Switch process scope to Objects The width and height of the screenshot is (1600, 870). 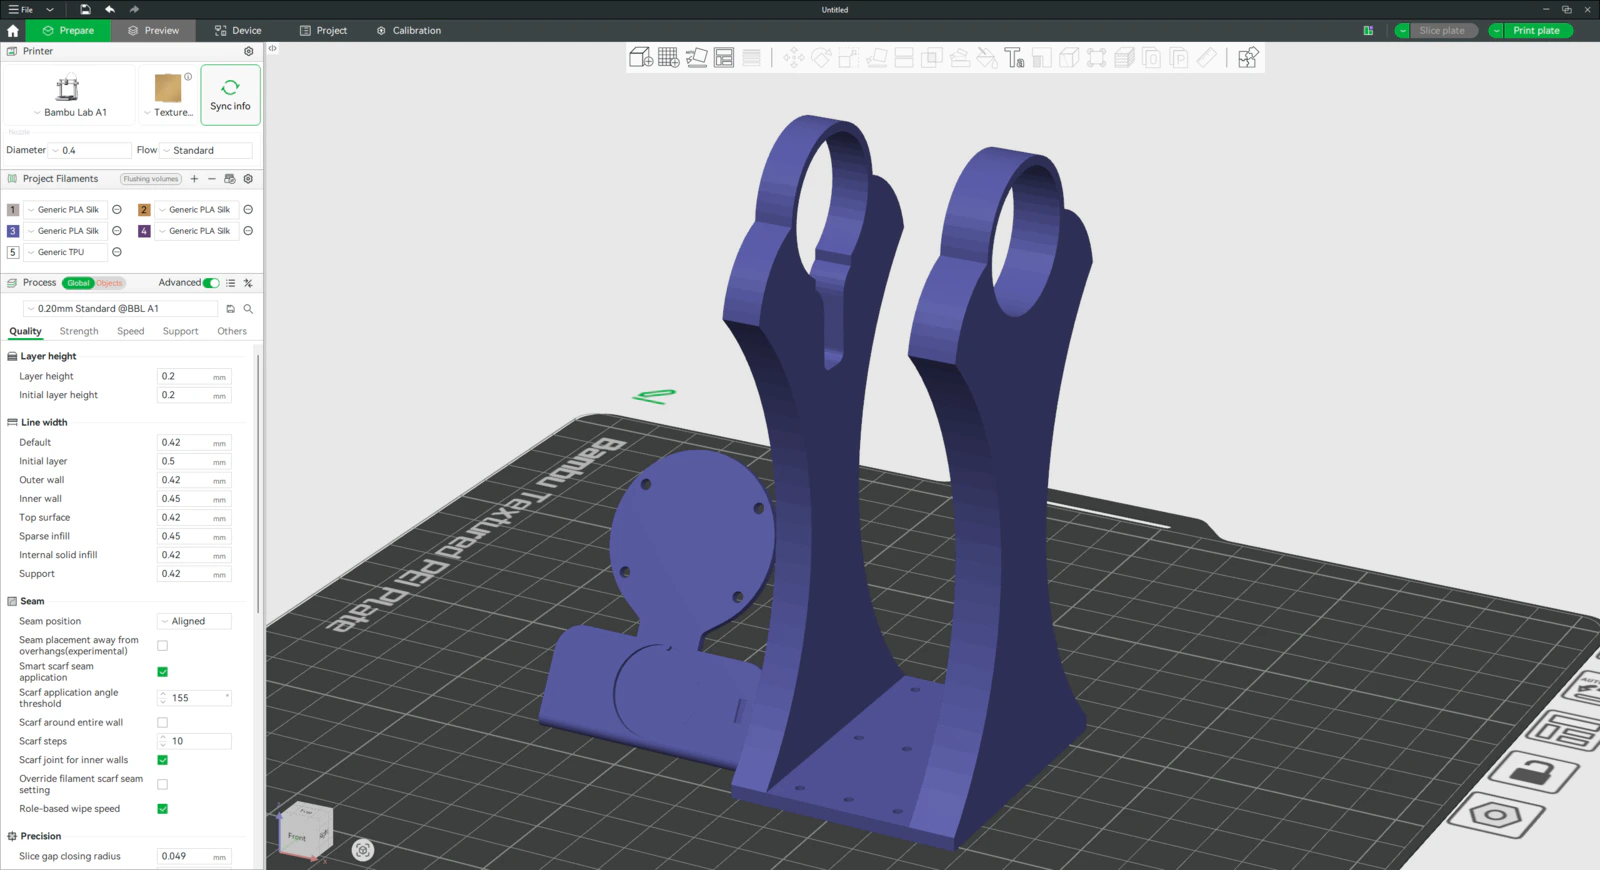pos(110,283)
